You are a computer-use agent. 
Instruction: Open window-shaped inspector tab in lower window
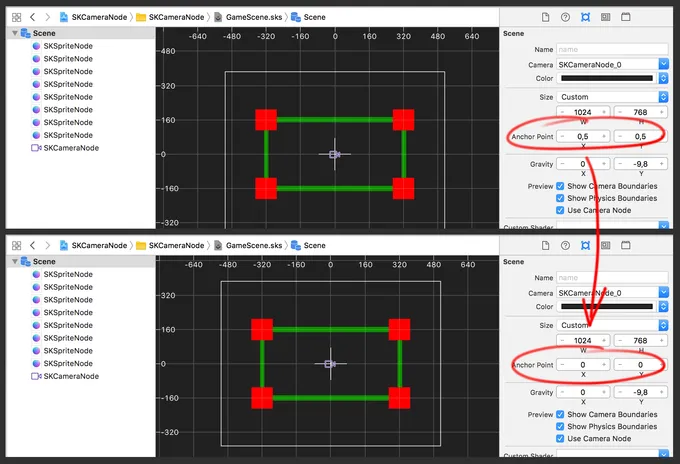[x=625, y=245]
